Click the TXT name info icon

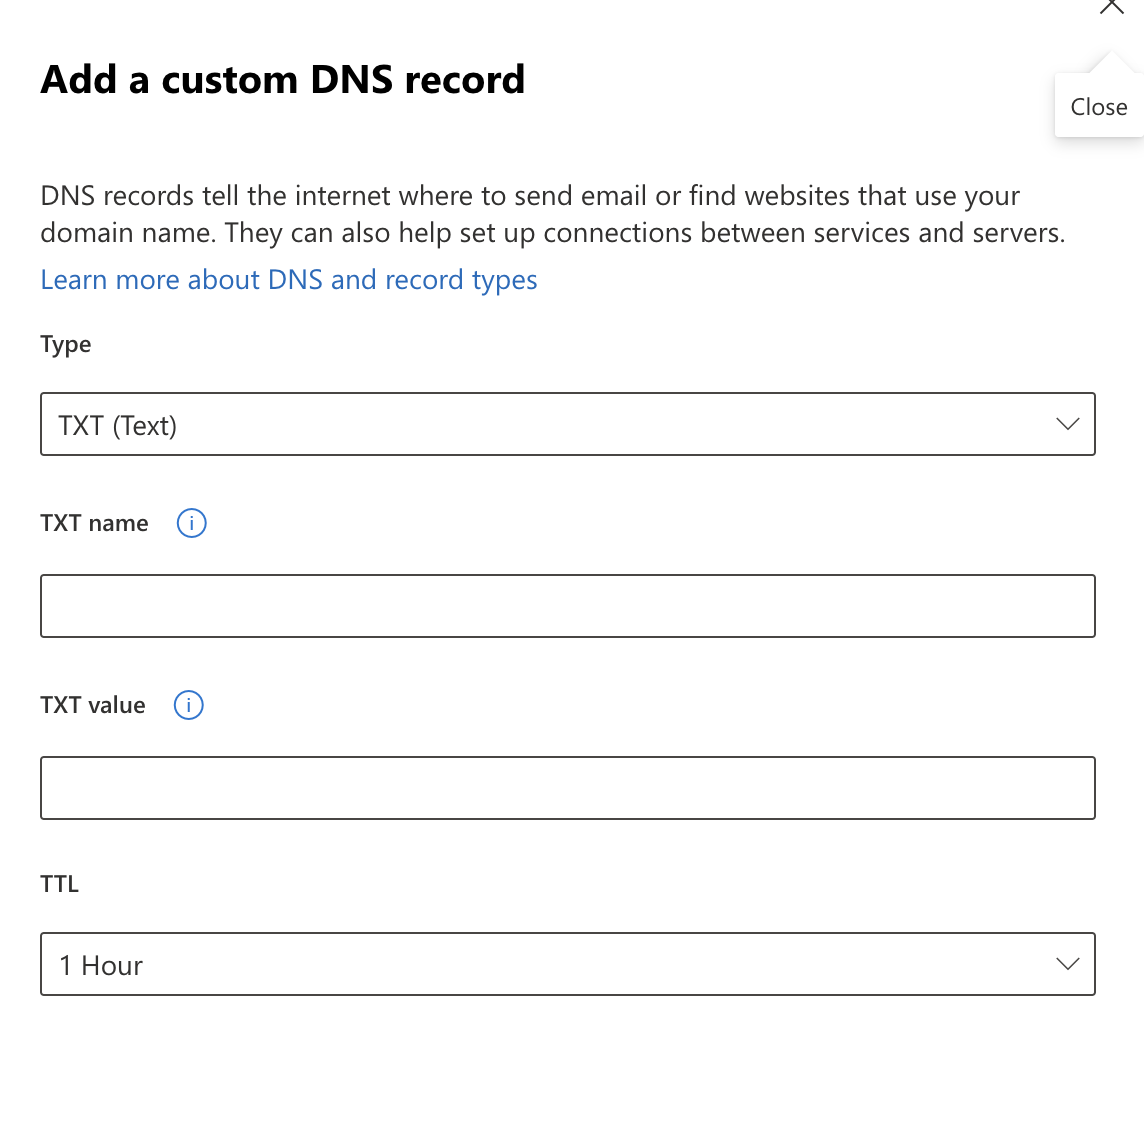pyautogui.click(x=191, y=523)
